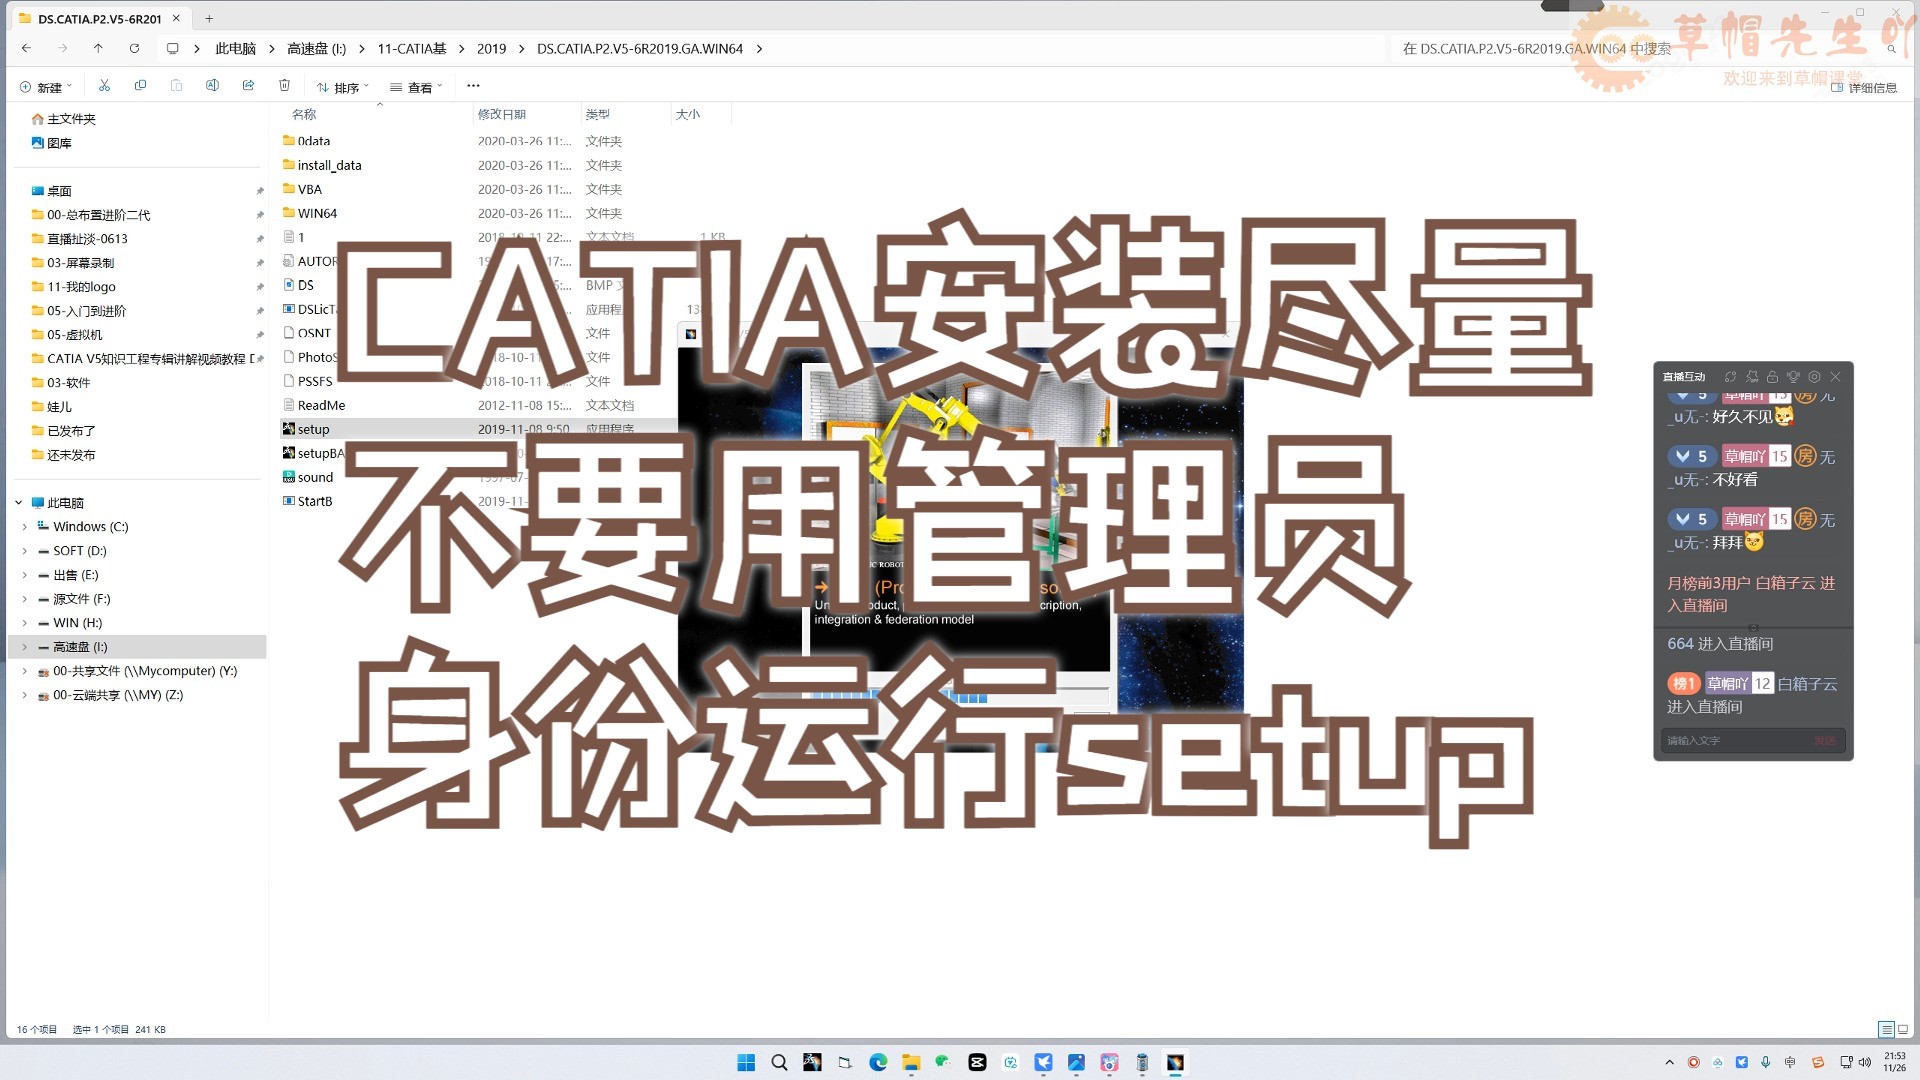Open the gear settings in the 直播互动 panel
The width and height of the screenshot is (1920, 1080).
1814,377
